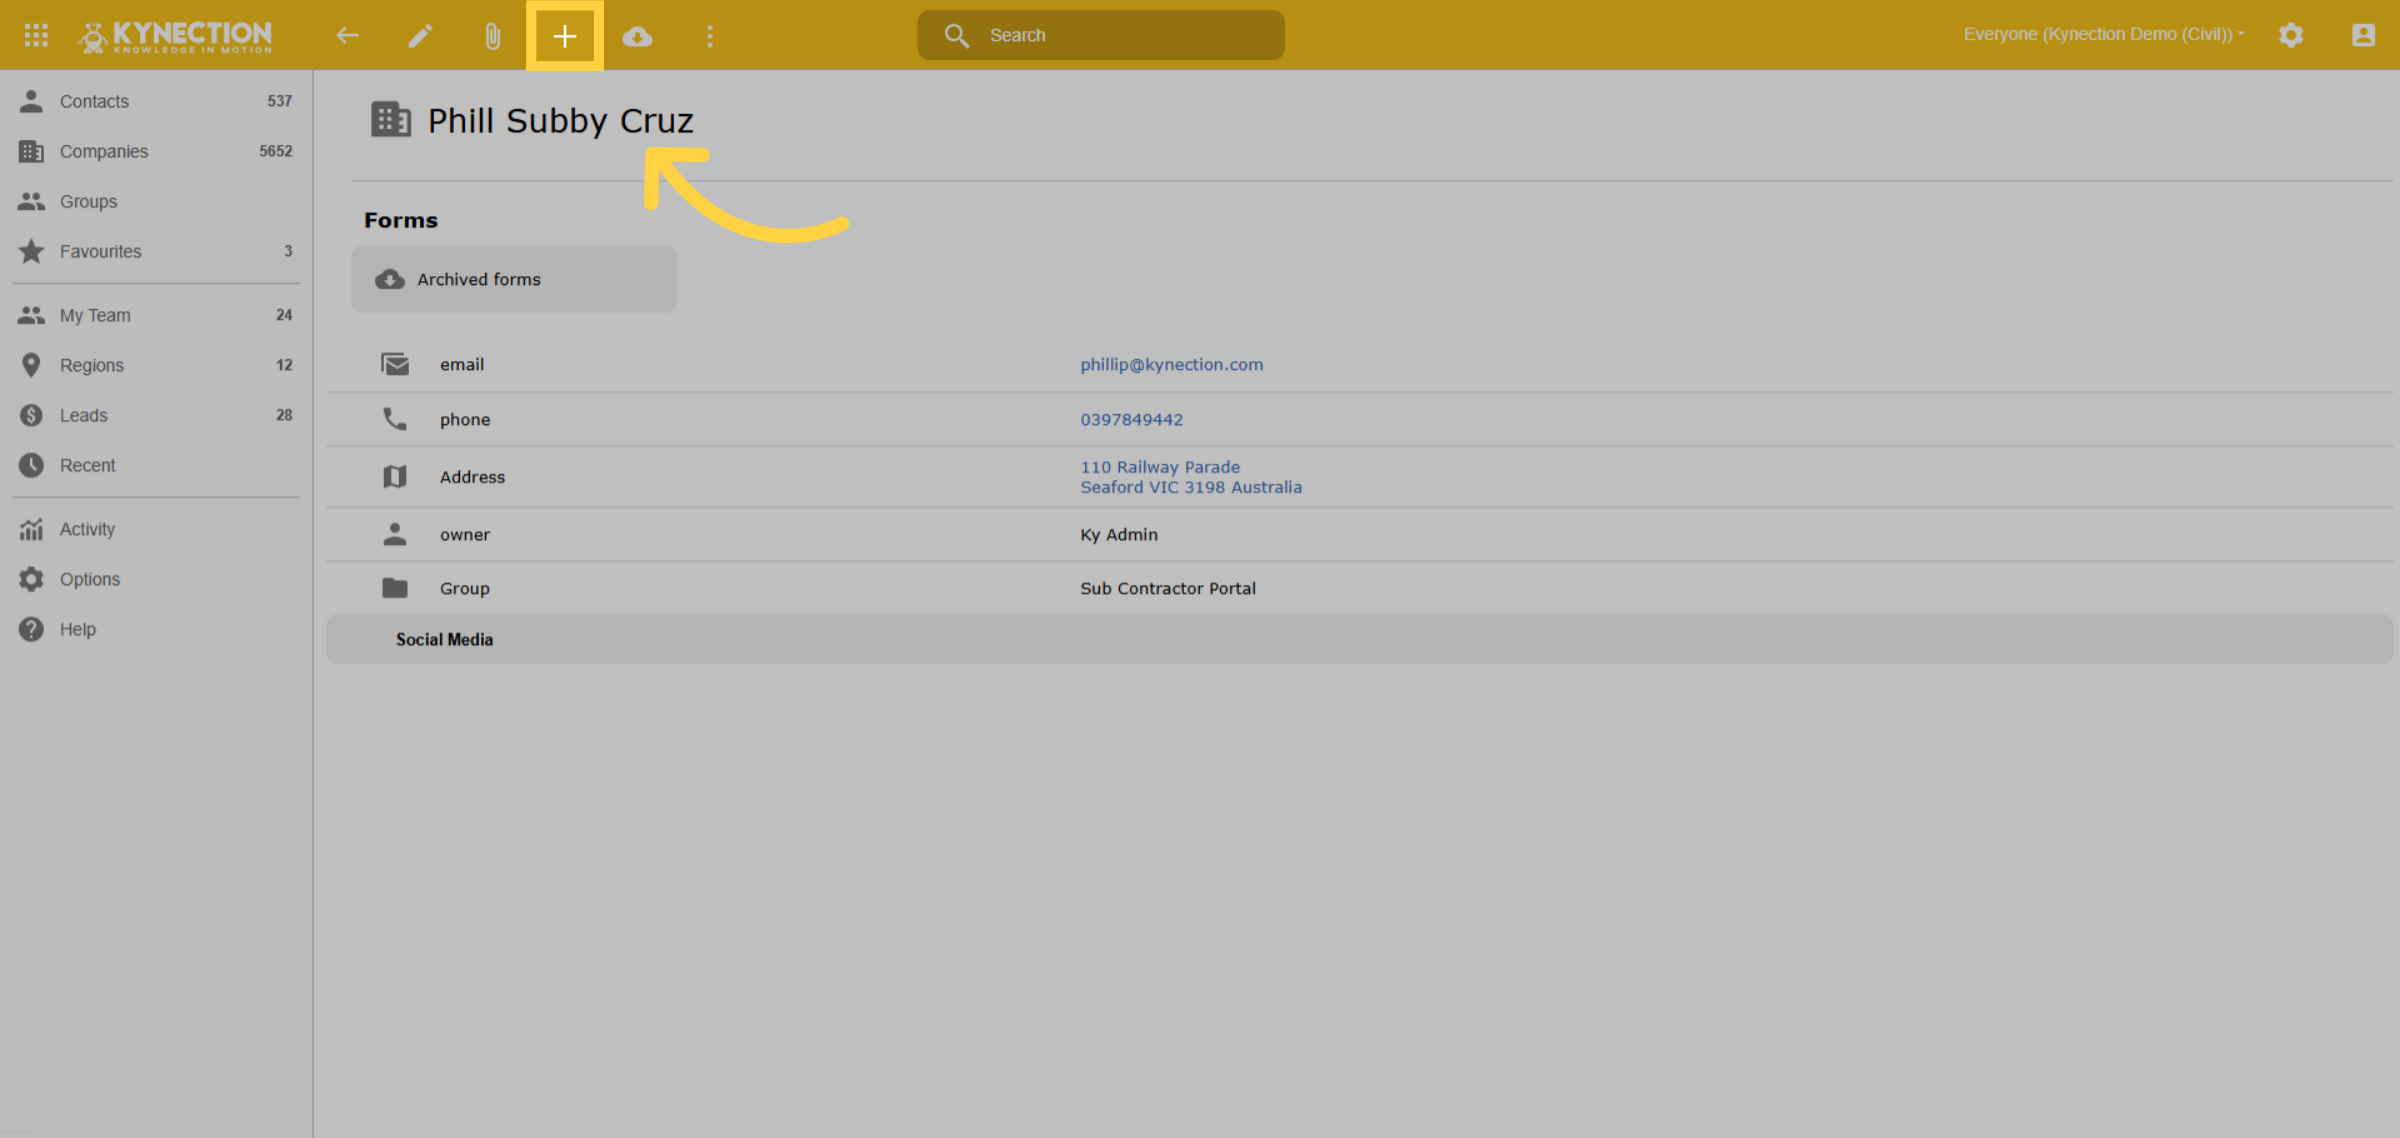Viewport: 2400px width, 1138px height.
Task: Expand the Social Media section
Action: tap(1360, 640)
